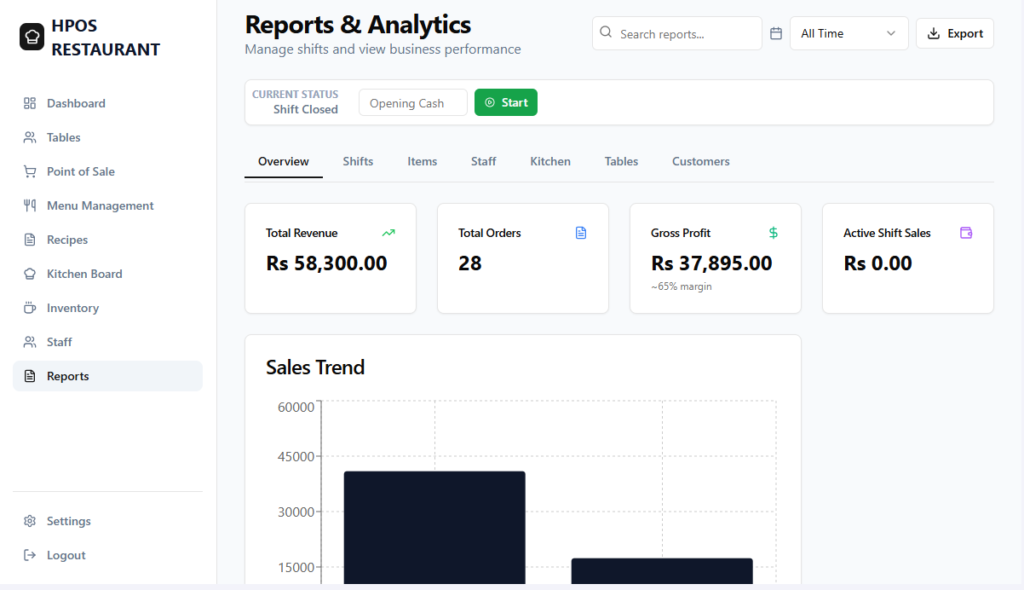Click the Opening Cash input field

click(412, 102)
